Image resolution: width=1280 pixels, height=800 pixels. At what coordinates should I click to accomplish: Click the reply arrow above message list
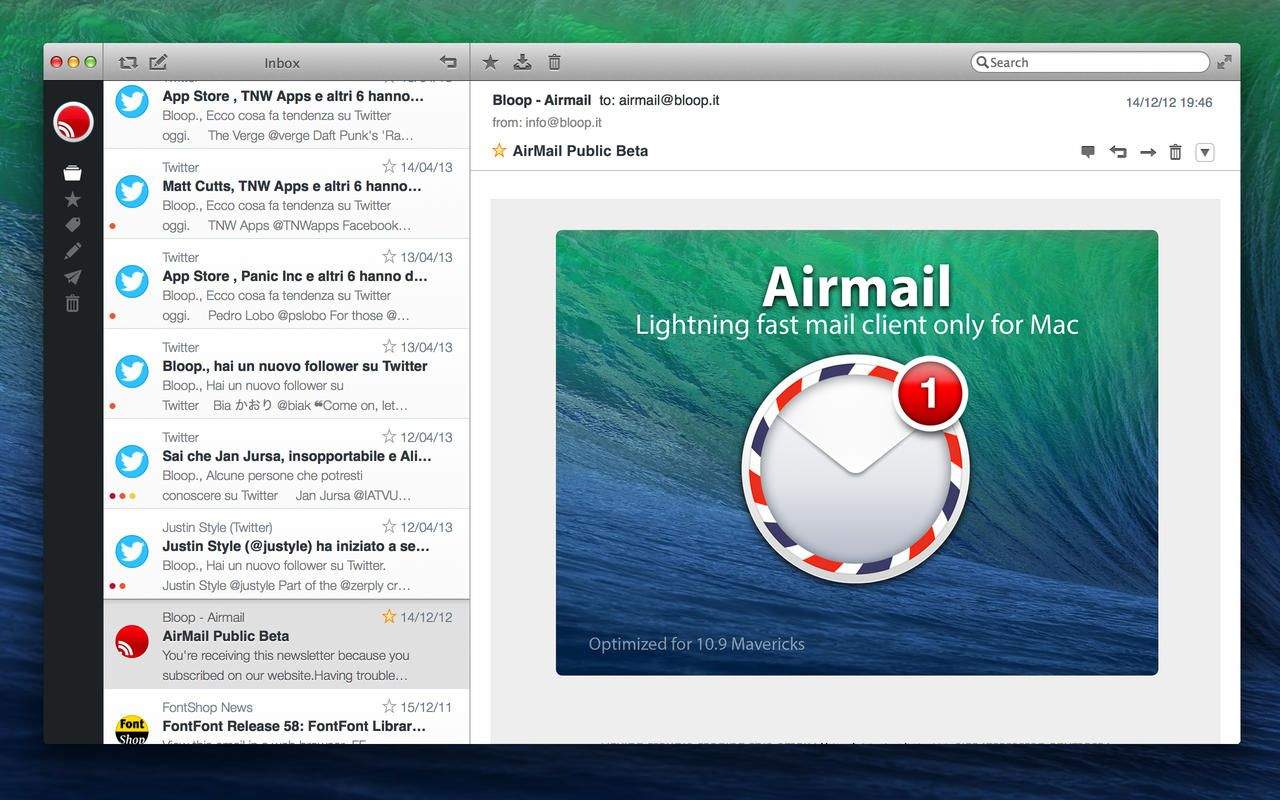[448, 62]
